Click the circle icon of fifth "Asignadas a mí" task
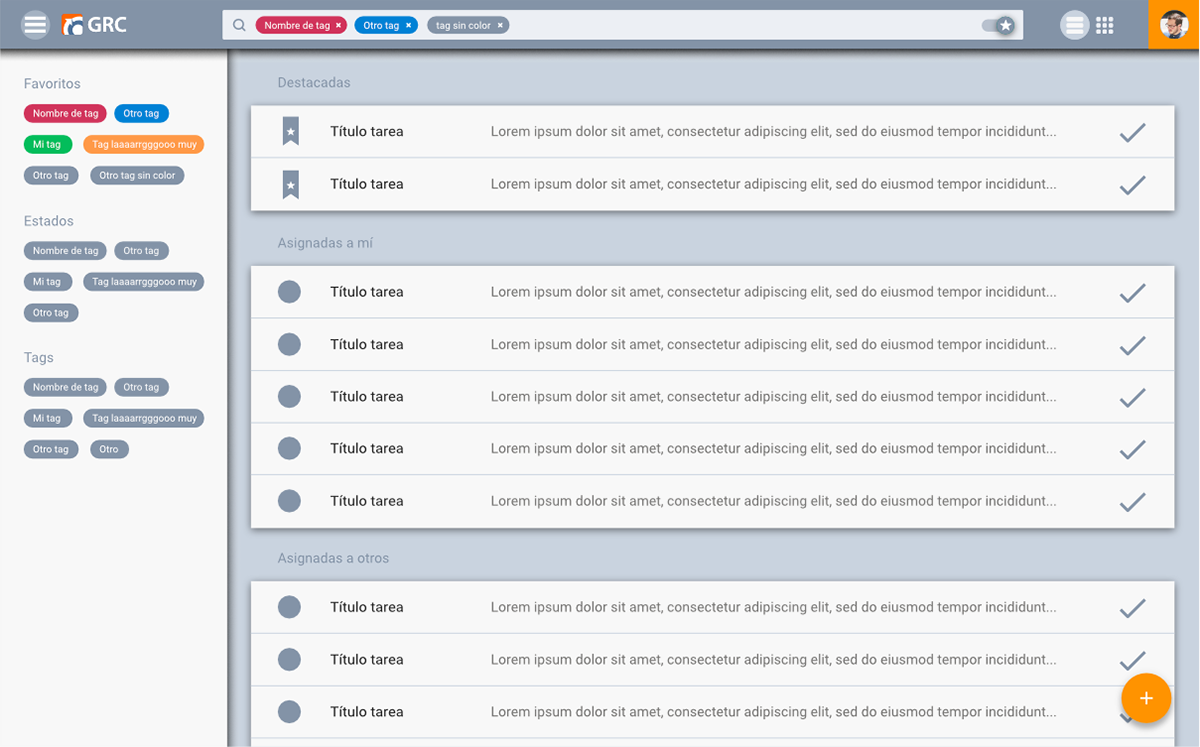 point(289,501)
